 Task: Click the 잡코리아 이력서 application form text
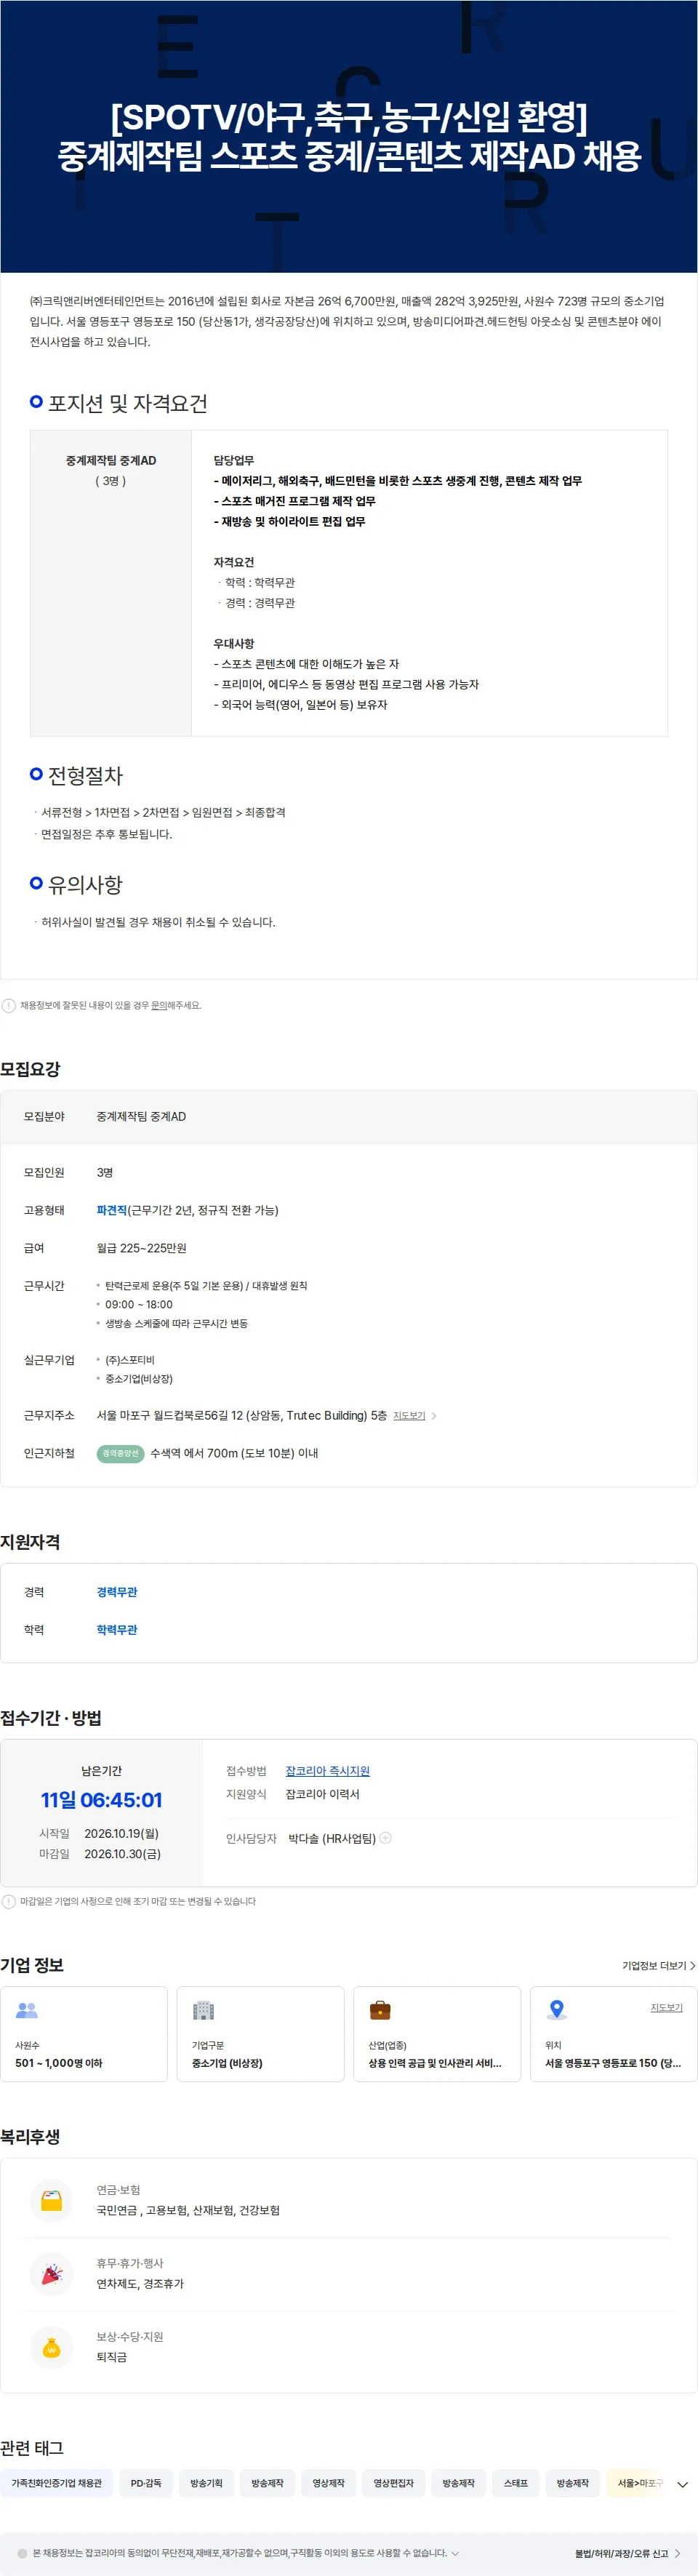pyautogui.click(x=322, y=1795)
